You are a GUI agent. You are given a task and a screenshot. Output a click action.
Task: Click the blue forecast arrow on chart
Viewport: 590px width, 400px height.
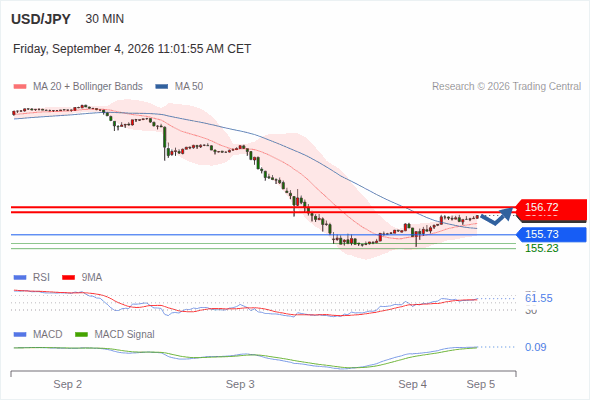(x=497, y=216)
